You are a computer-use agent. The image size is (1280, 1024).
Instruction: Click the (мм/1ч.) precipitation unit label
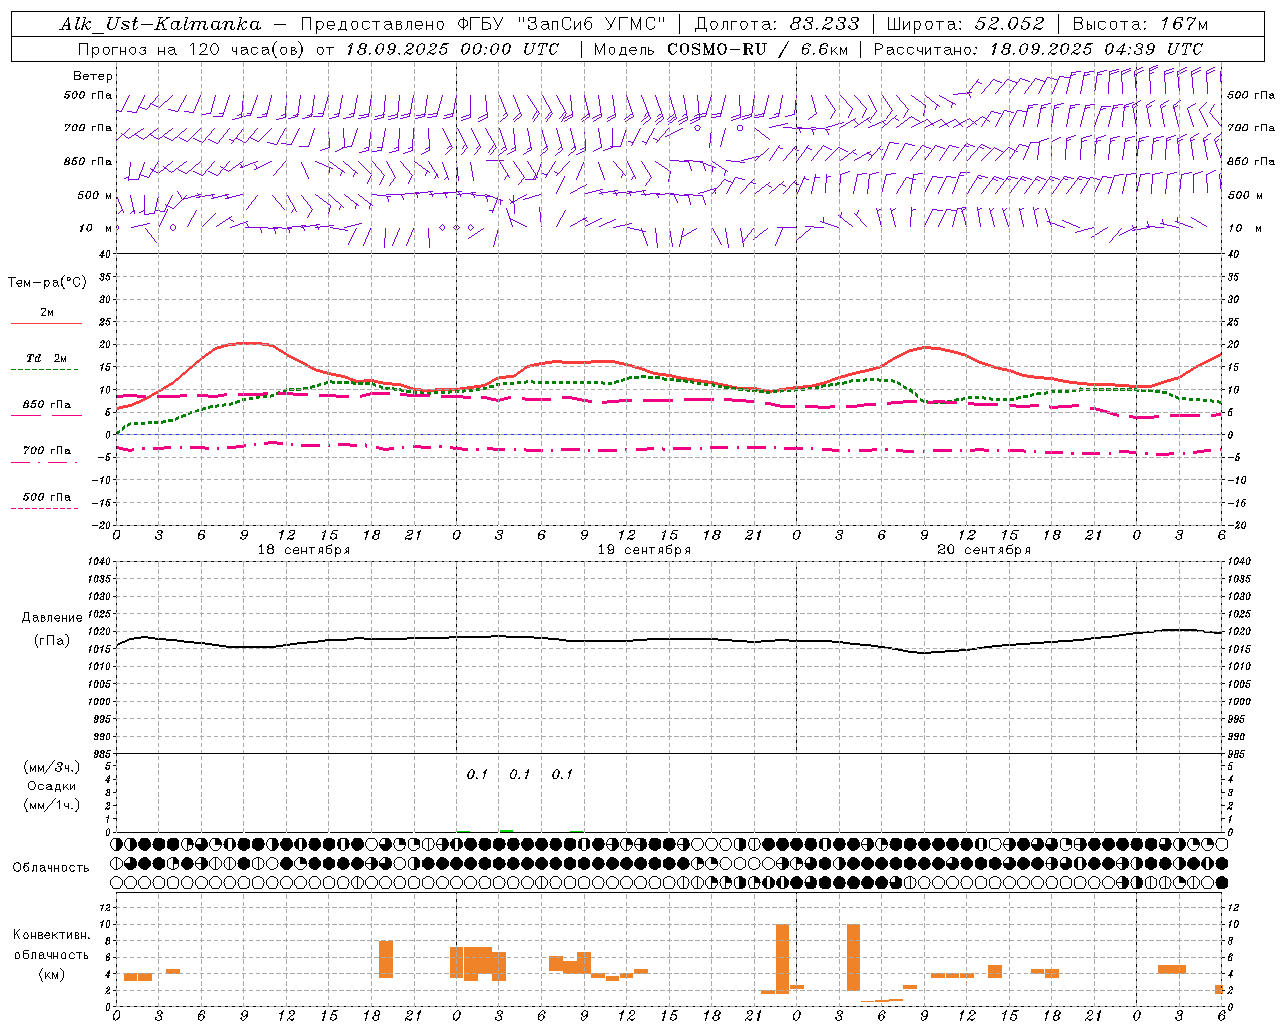[x=52, y=805]
